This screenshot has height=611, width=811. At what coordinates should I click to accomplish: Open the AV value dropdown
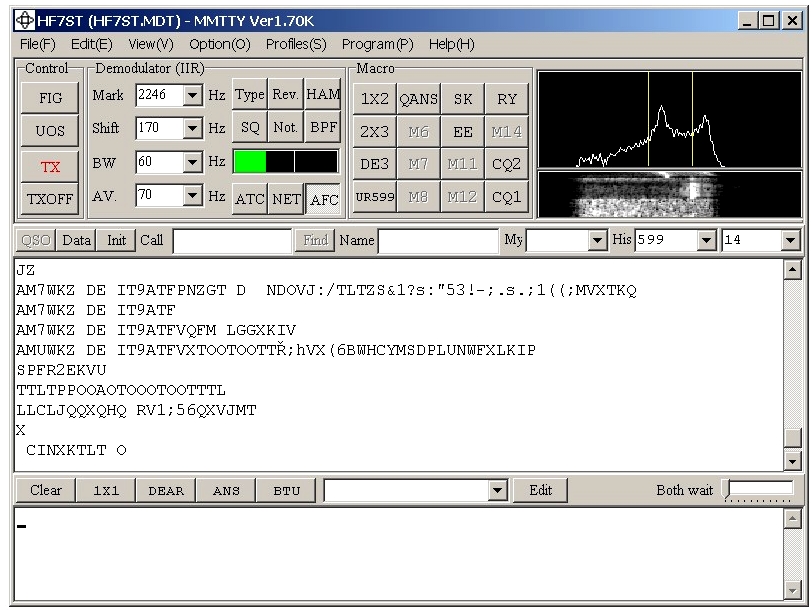192,196
